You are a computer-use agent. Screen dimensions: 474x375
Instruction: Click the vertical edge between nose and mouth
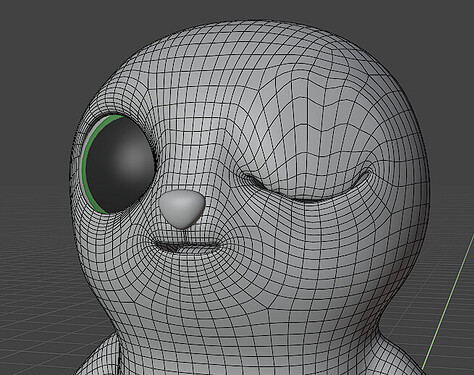tap(183, 236)
